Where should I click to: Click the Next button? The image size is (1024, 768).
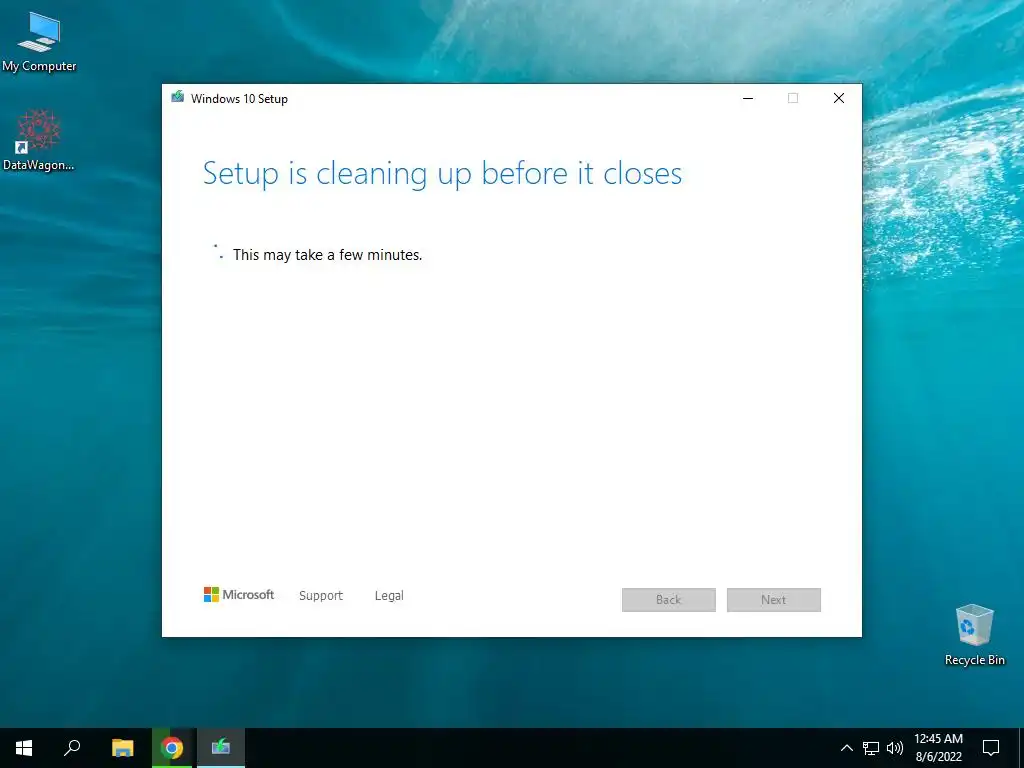pyautogui.click(x=774, y=600)
